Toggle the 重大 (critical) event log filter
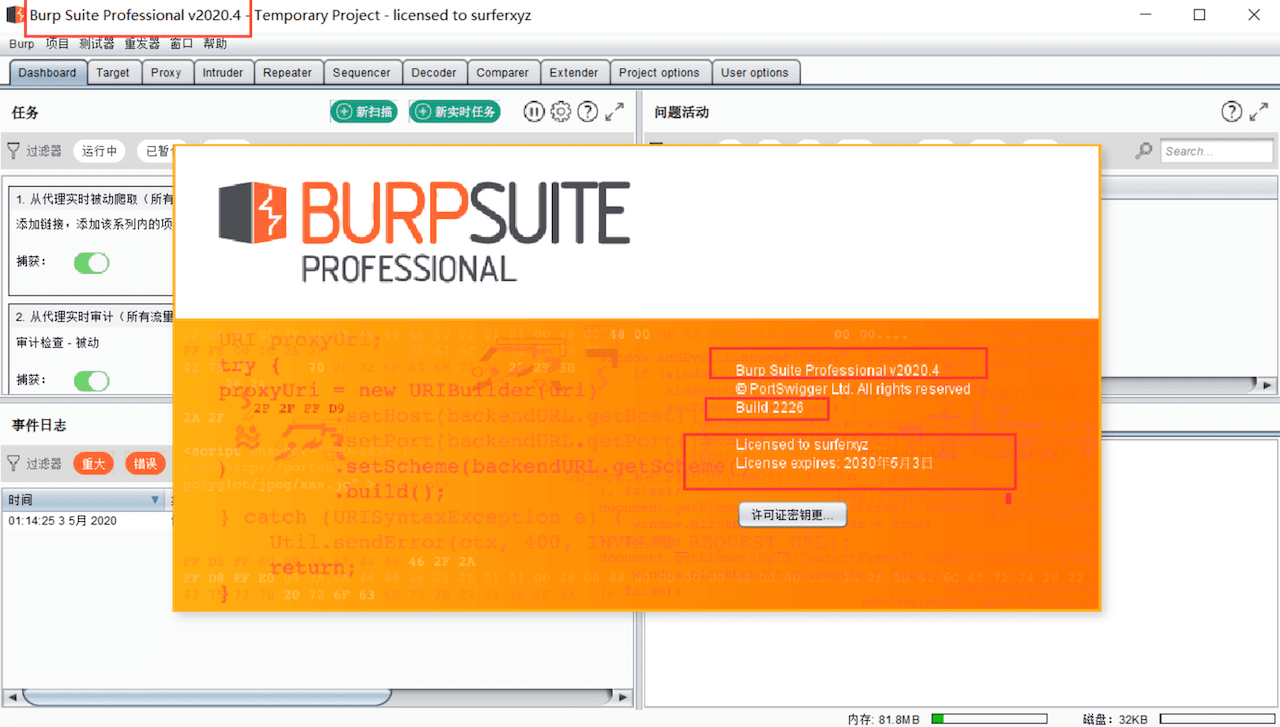1280x727 pixels. 93,463
